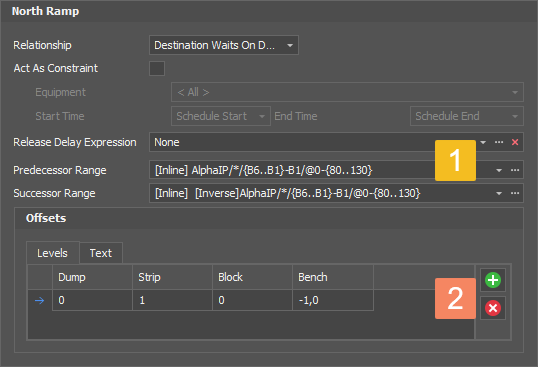Click the blue arrow row indicator
The image size is (538, 367).
tap(39, 300)
